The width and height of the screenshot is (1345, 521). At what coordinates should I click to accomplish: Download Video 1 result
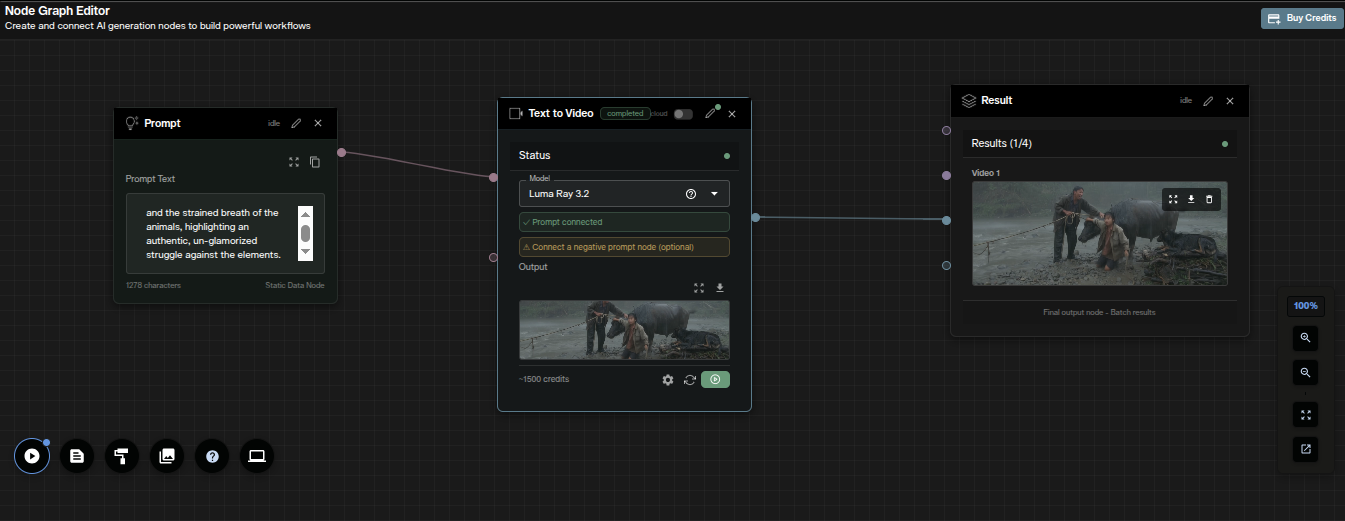pyautogui.click(x=1191, y=199)
